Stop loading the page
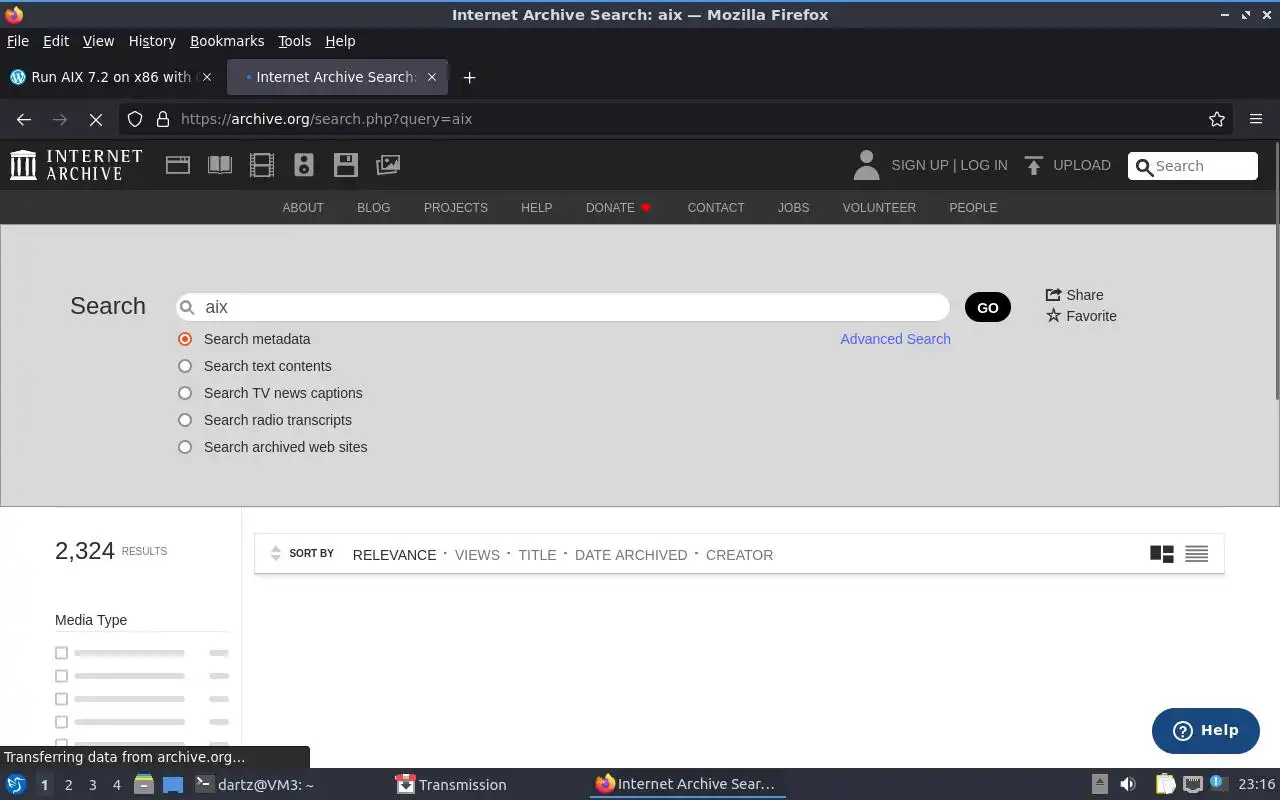Viewport: 1280px width, 800px height. click(96, 119)
